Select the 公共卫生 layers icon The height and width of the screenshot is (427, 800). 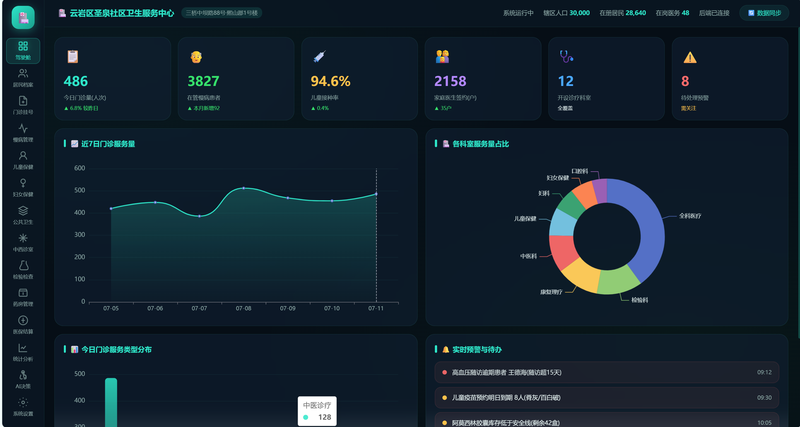tap(23, 216)
